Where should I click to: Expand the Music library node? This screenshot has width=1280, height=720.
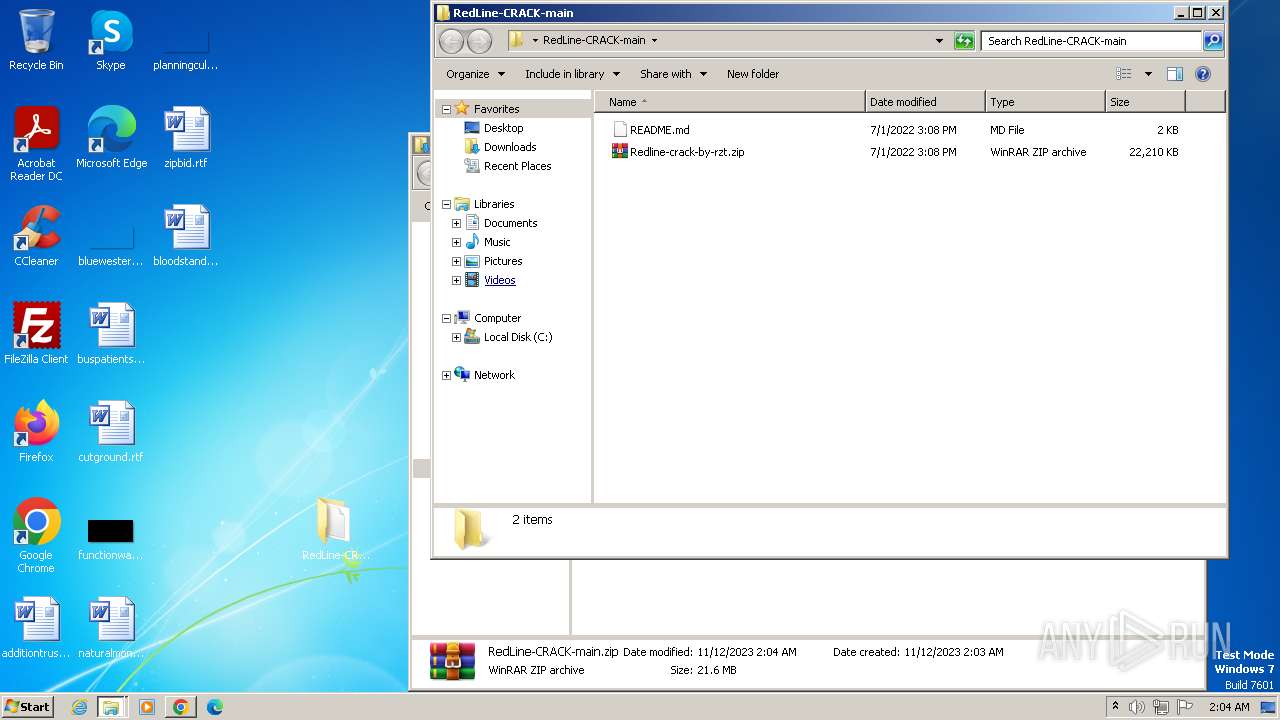[456, 242]
